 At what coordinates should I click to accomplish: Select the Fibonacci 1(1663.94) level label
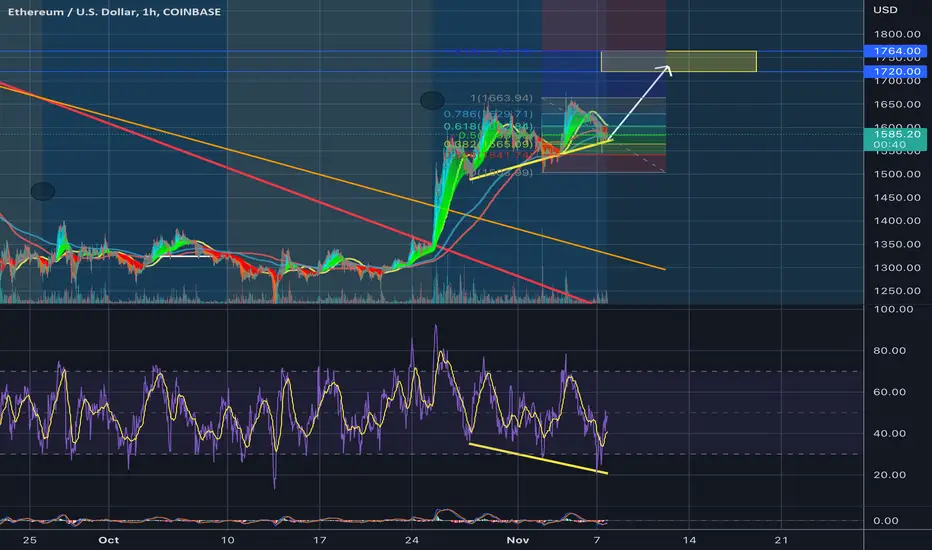[501, 98]
